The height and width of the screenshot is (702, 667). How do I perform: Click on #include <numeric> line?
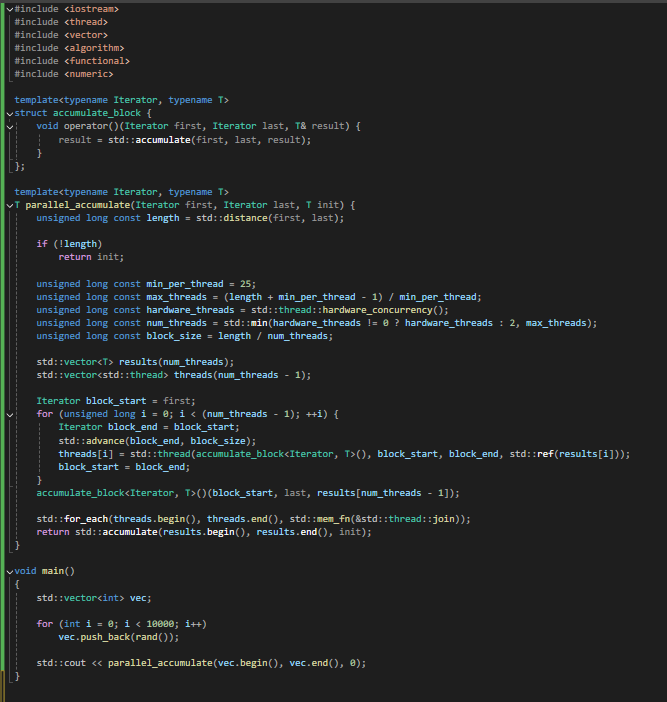(x=64, y=74)
